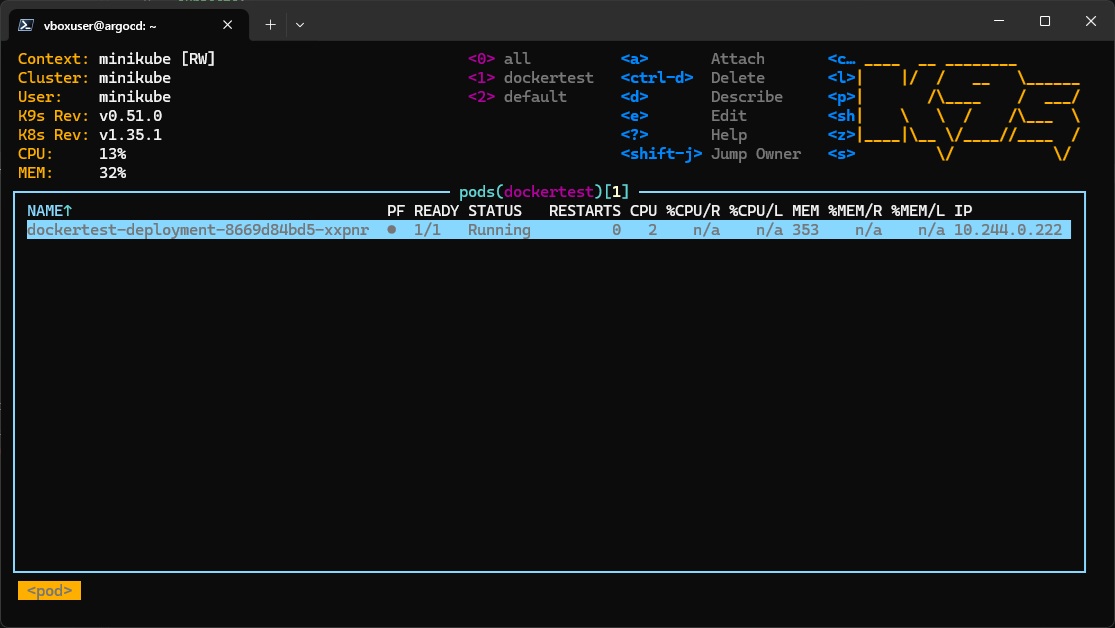Click the PF column header

click(x=396, y=211)
